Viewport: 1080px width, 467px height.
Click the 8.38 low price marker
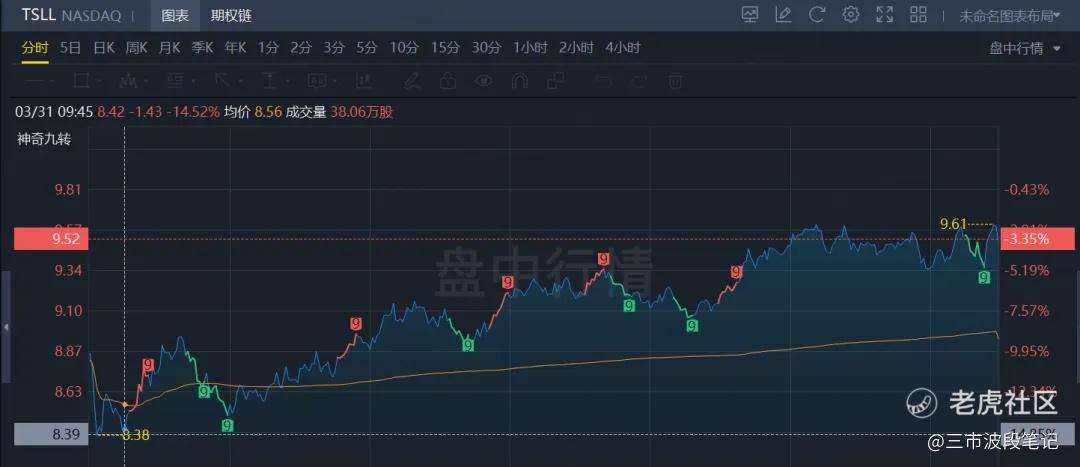(135, 435)
